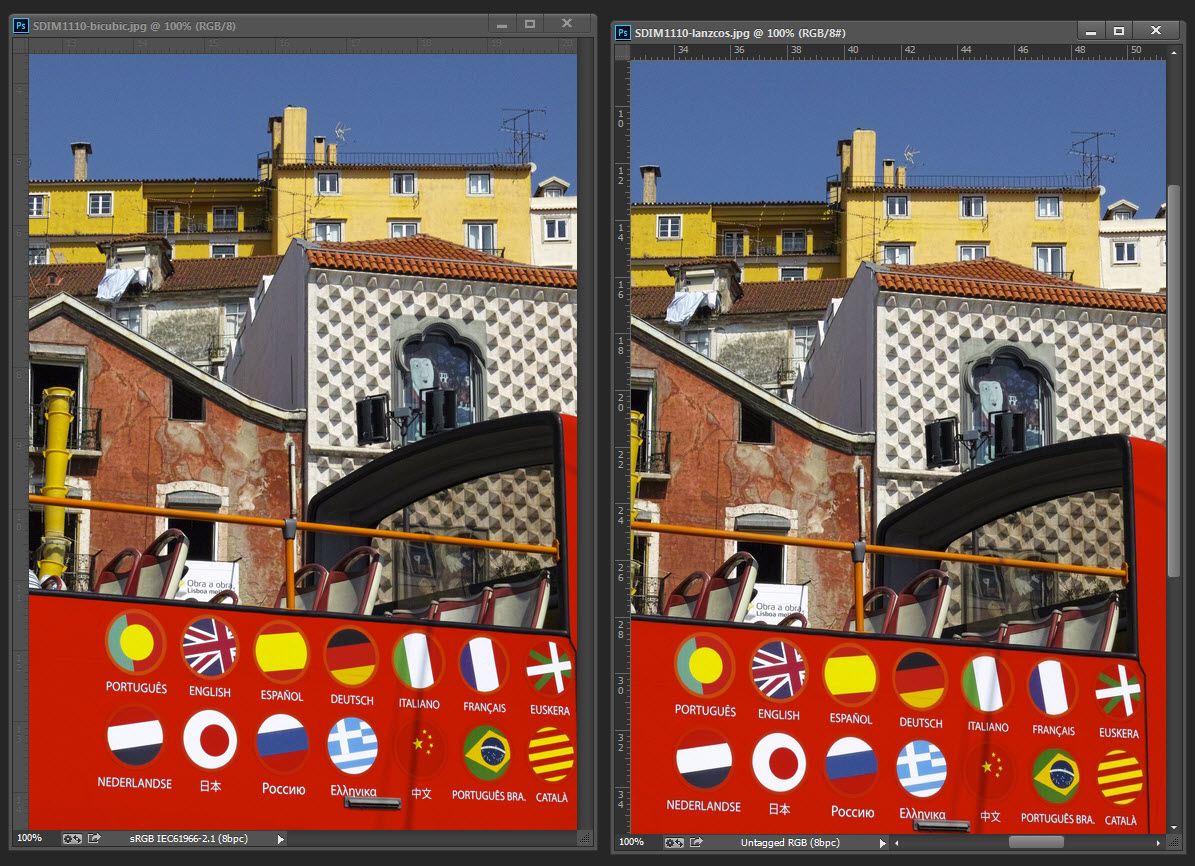Minimize the SDIM1110-bicubic.jpg window
The height and width of the screenshot is (866, 1195).
(x=501, y=24)
